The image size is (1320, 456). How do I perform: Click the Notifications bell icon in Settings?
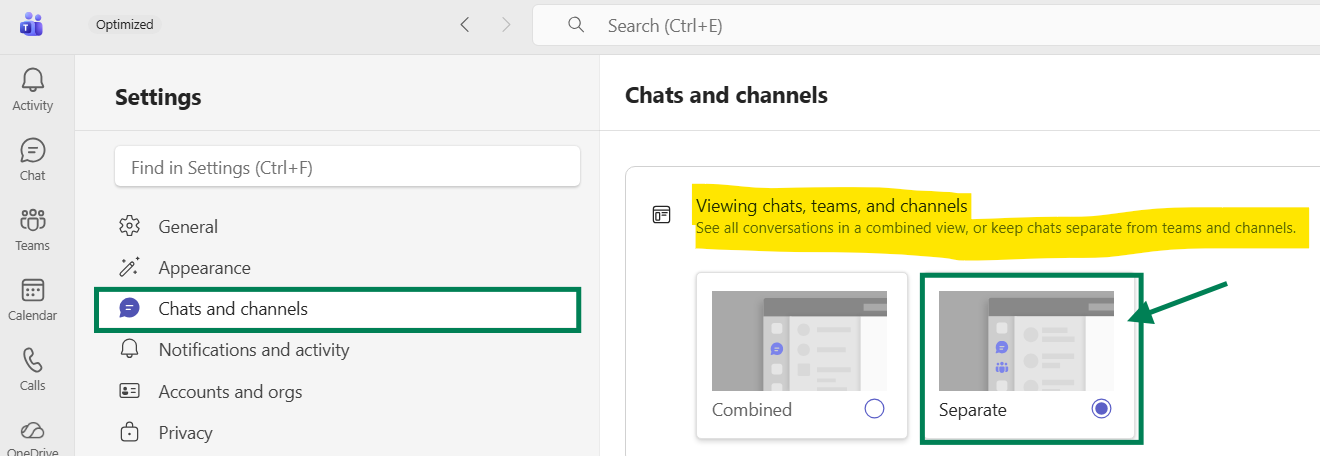tap(129, 350)
